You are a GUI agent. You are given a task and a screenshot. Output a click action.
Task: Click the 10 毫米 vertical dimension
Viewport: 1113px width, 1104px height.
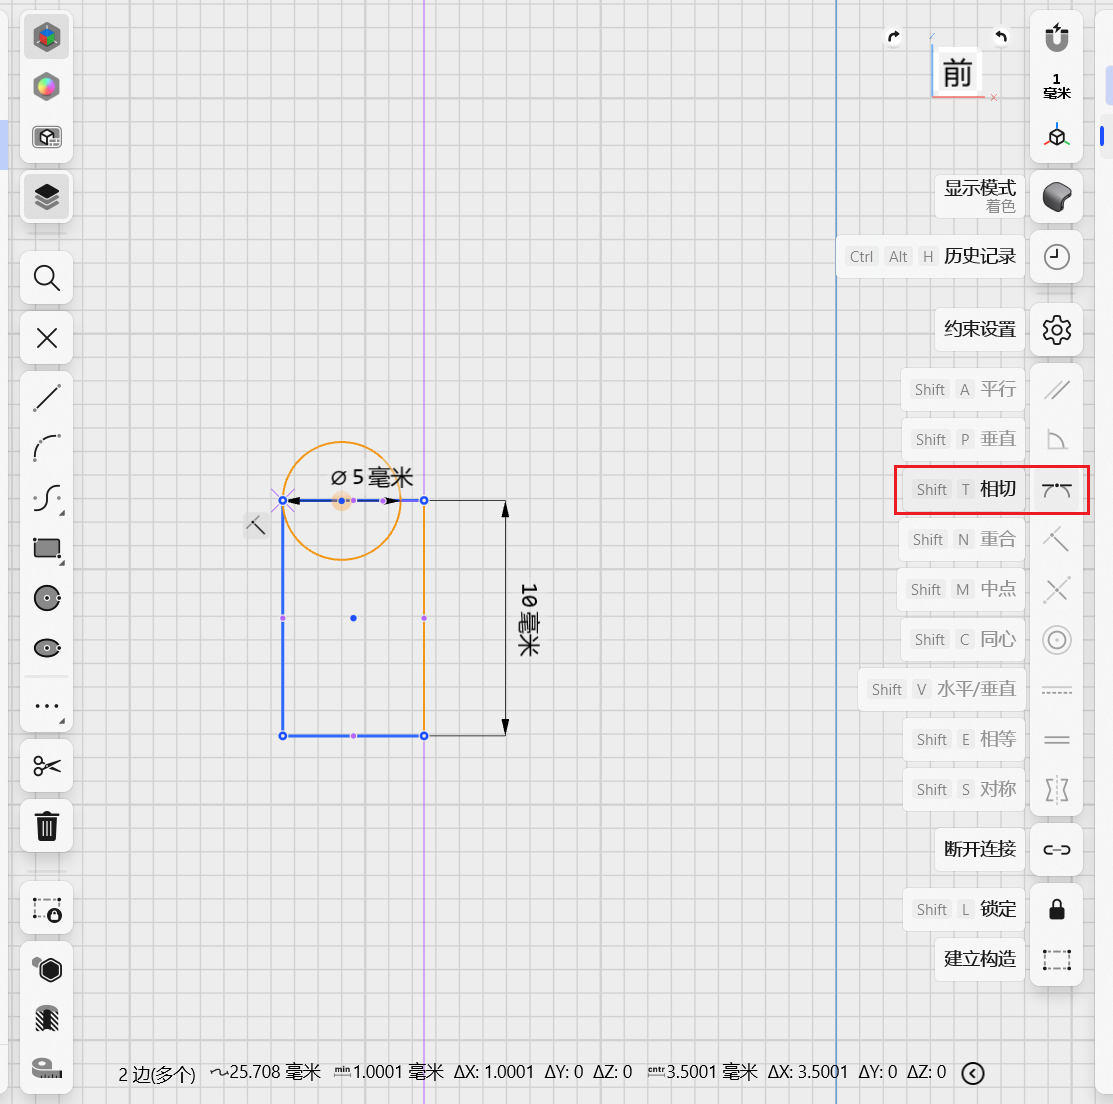click(530, 619)
